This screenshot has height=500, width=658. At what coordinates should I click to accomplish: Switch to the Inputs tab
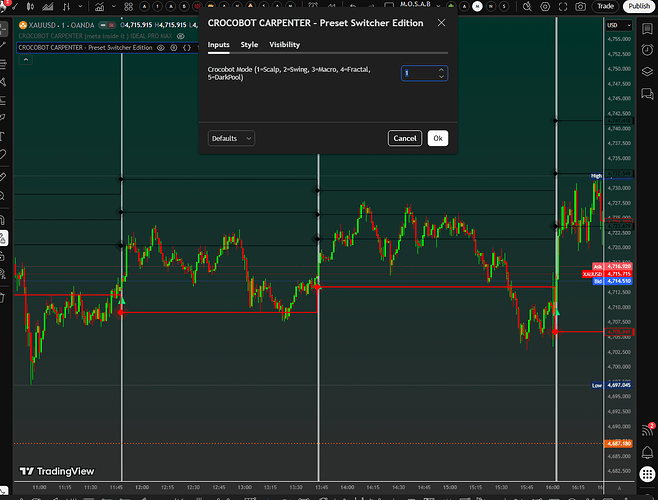point(219,45)
